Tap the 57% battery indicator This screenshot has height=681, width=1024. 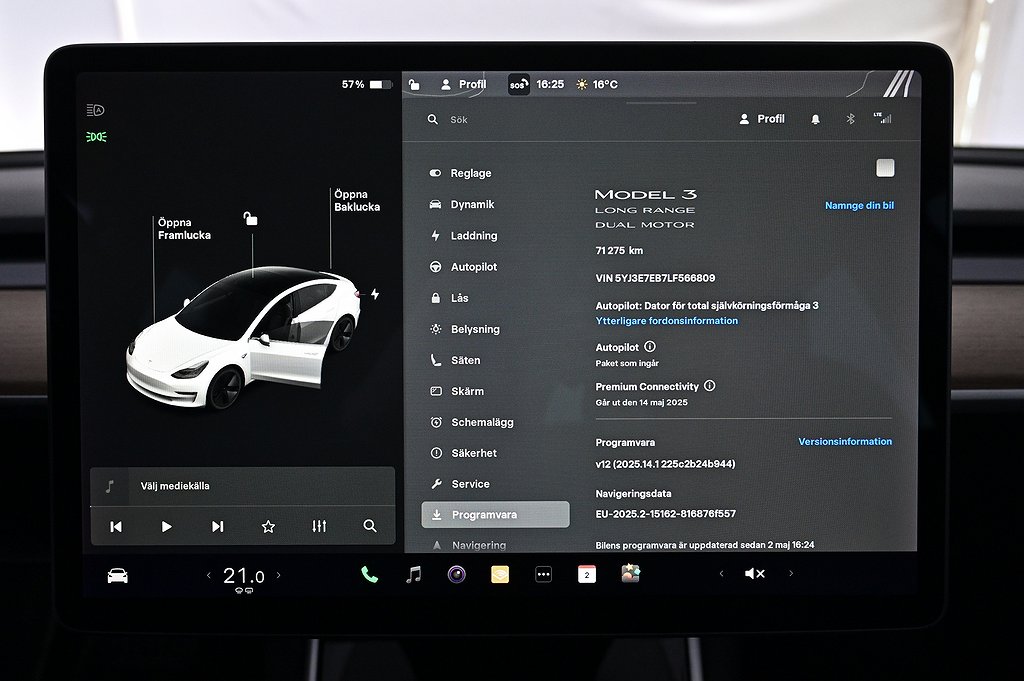(x=366, y=84)
